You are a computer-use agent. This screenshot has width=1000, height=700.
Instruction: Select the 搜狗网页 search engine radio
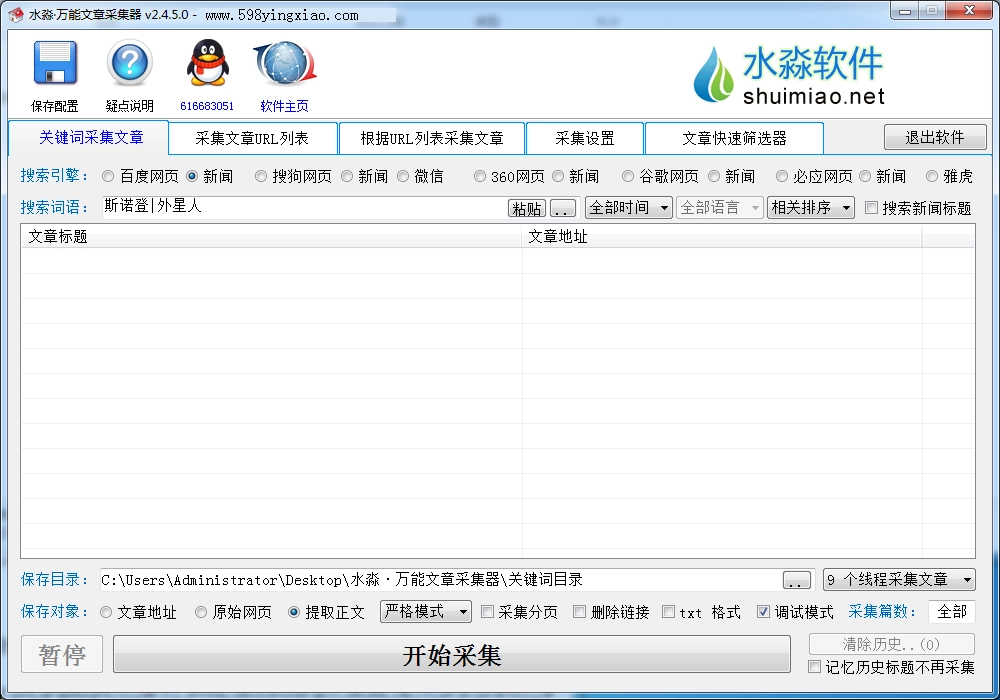pyautogui.click(x=261, y=177)
